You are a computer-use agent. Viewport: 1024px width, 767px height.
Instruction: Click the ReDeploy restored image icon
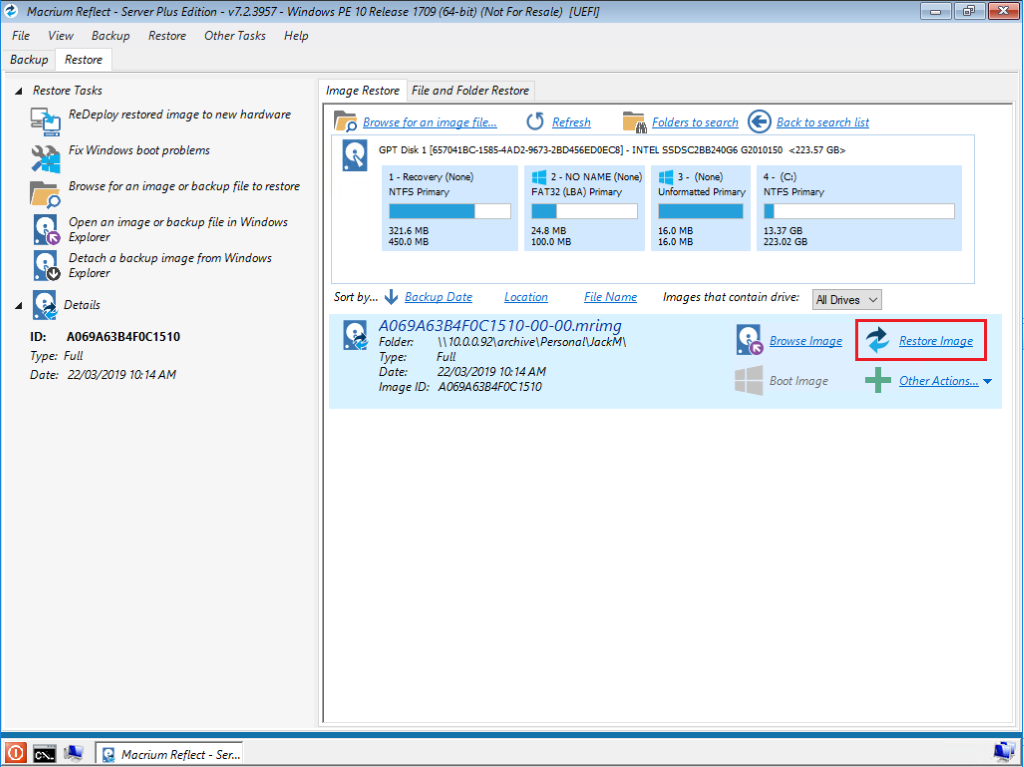[46, 121]
